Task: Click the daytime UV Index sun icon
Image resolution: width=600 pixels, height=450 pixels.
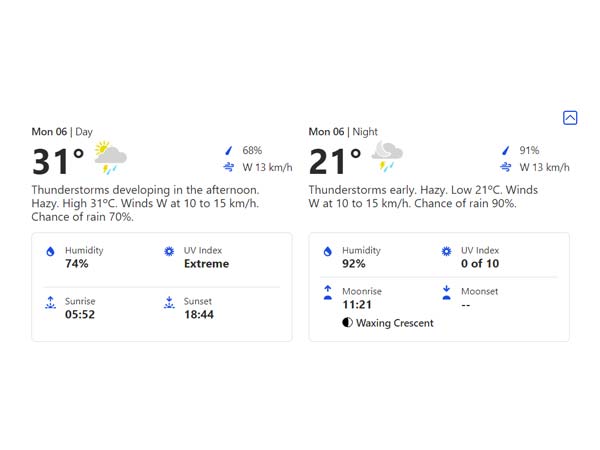Action: (x=169, y=252)
